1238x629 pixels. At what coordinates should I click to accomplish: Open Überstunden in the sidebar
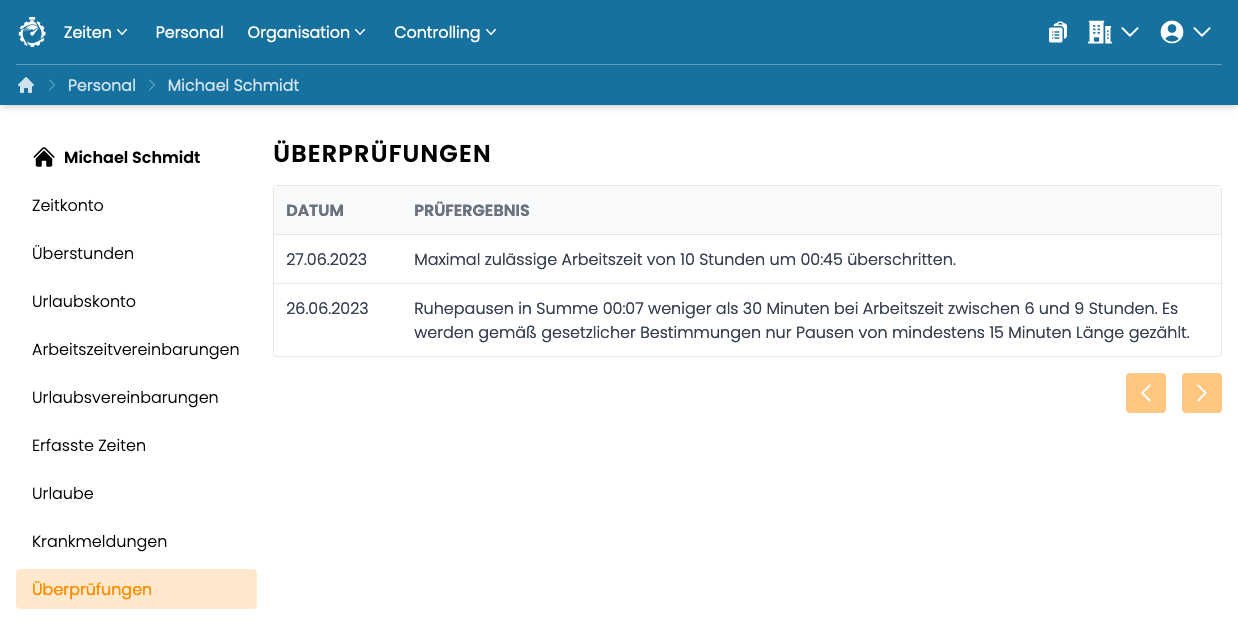(83, 253)
